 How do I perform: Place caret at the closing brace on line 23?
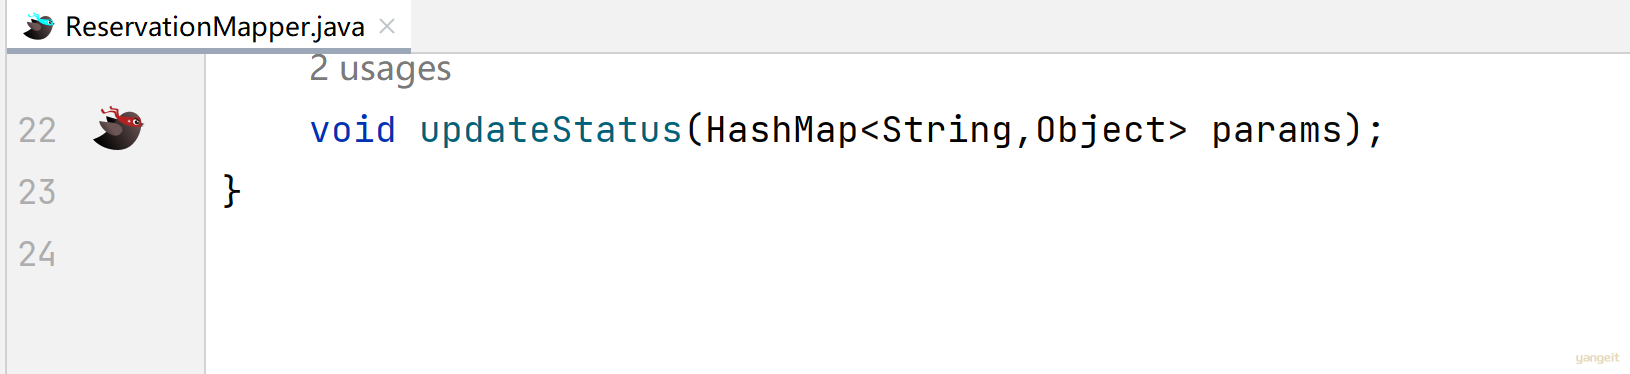[x=232, y=191]
